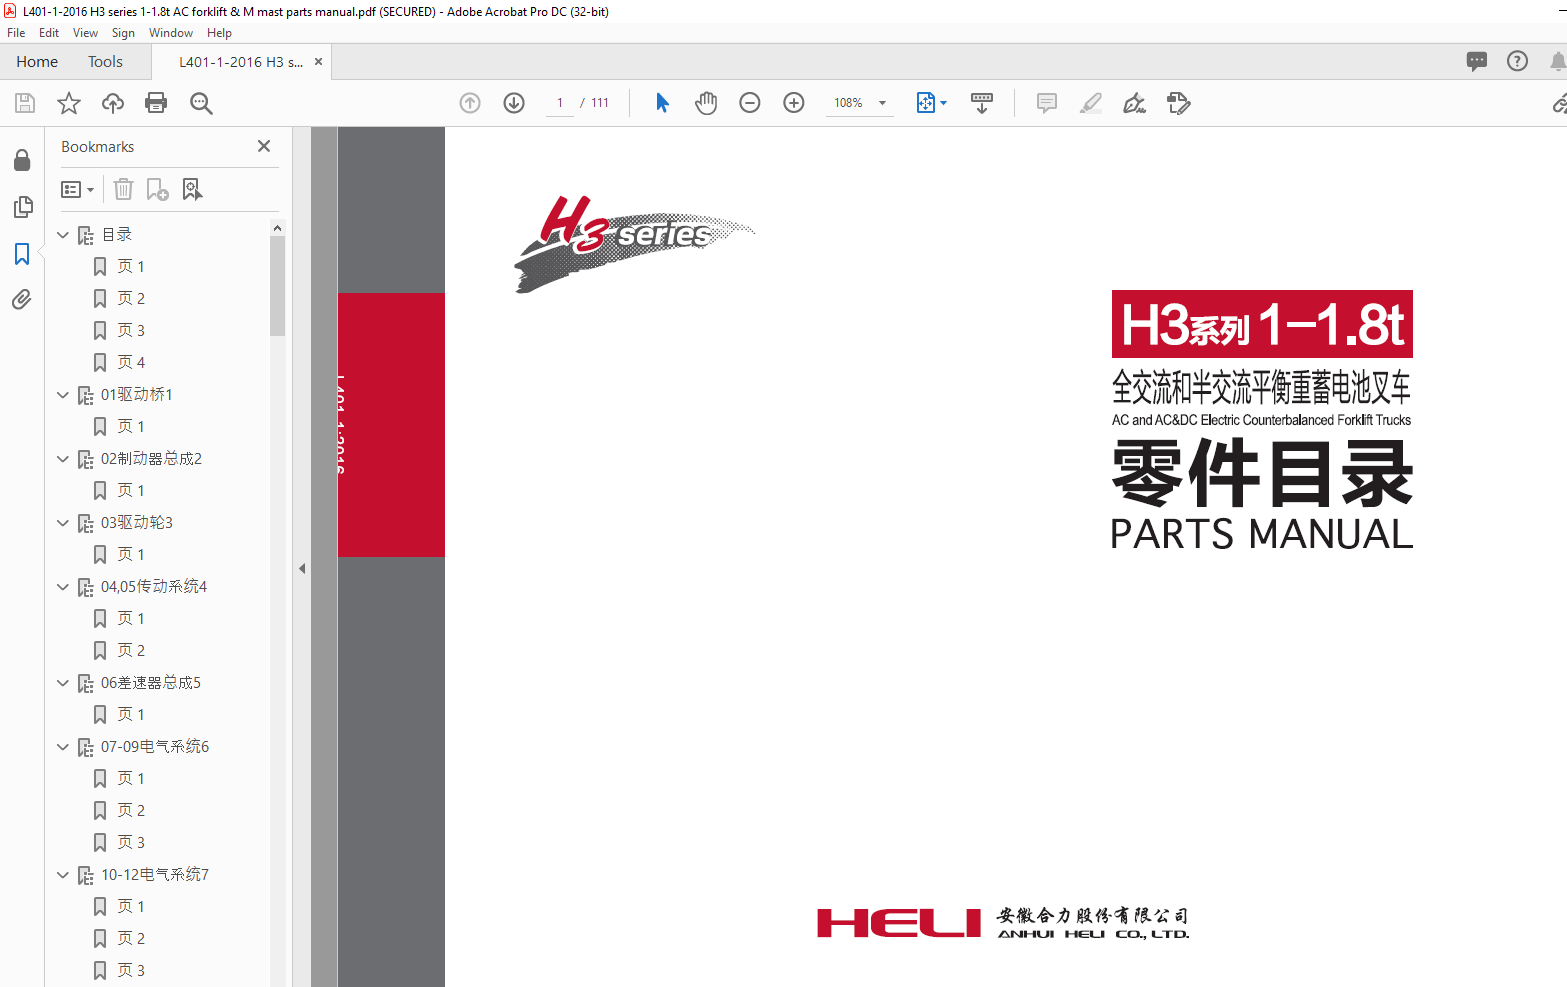
Task: Collapse the 02制动器总成2 bookmark group
Action: pyautogui.click(x=63, y=459)
